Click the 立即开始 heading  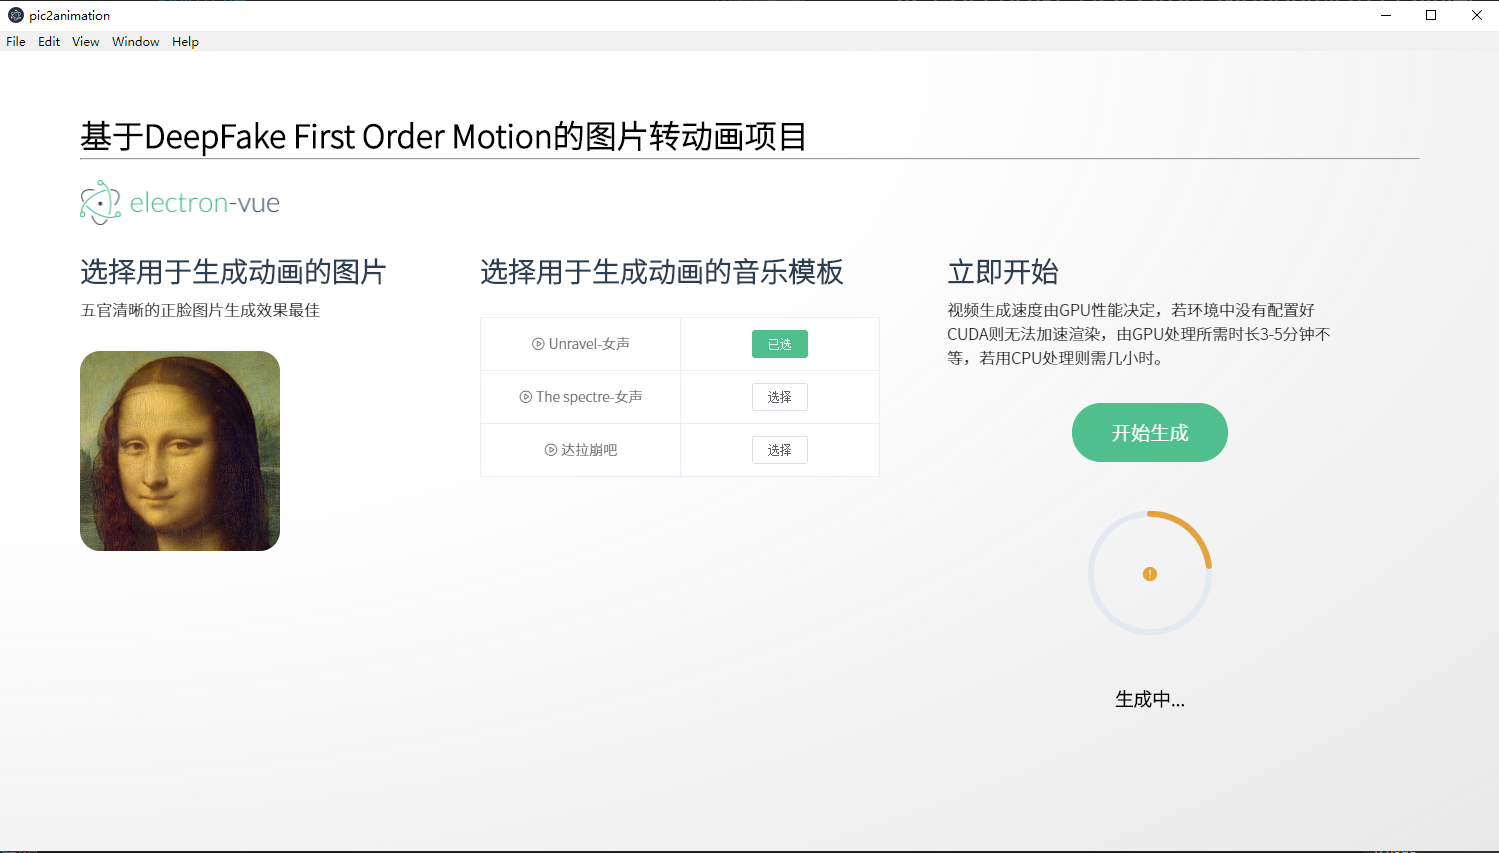[x=1003, y=272]
